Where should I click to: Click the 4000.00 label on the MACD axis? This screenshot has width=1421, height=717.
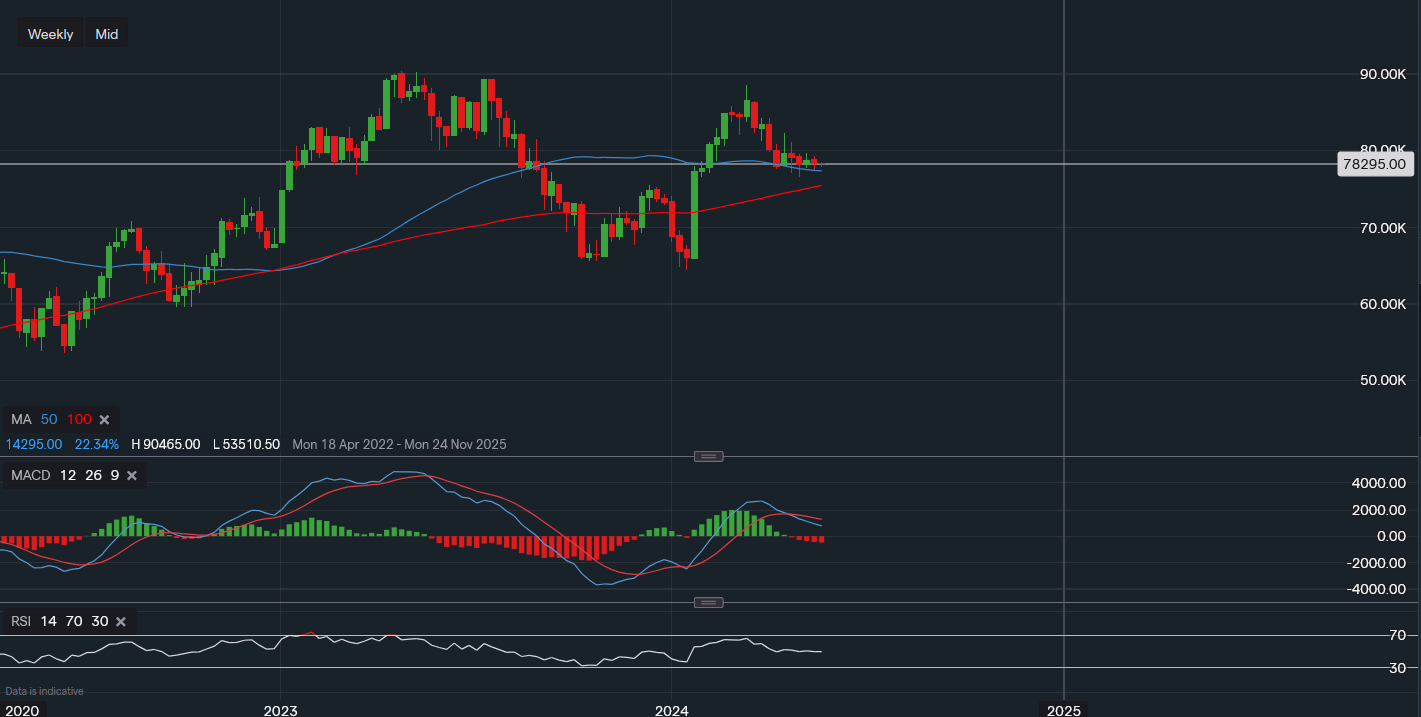[x=1377, y=483]
